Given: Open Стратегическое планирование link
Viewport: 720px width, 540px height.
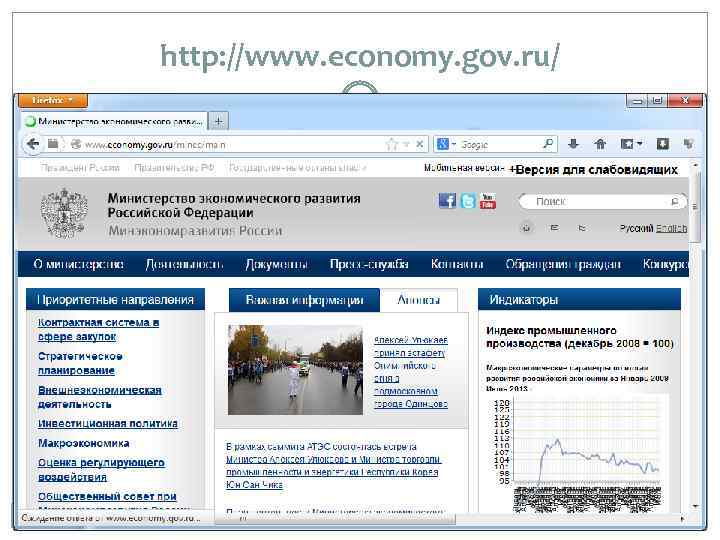Looking at the screenshot, I should coord(80,363).
